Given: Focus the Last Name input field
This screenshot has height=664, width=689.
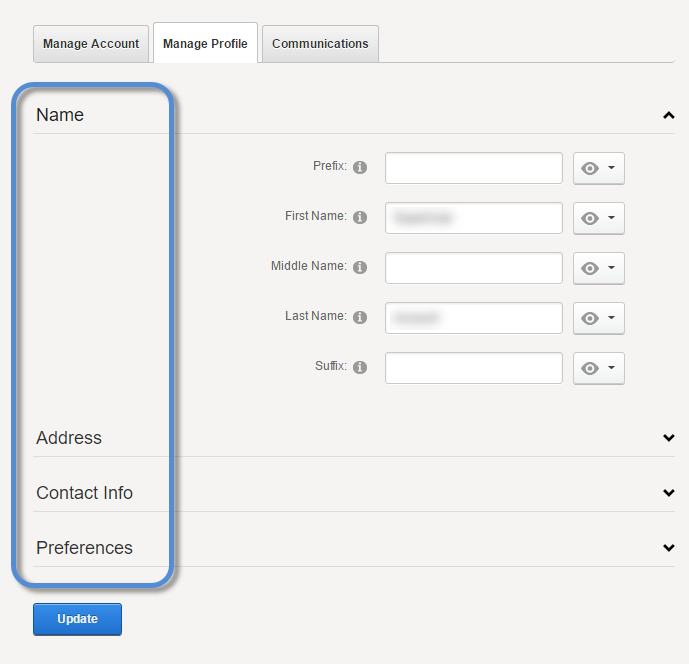Looking at the screenshot, I should point(474,318).
